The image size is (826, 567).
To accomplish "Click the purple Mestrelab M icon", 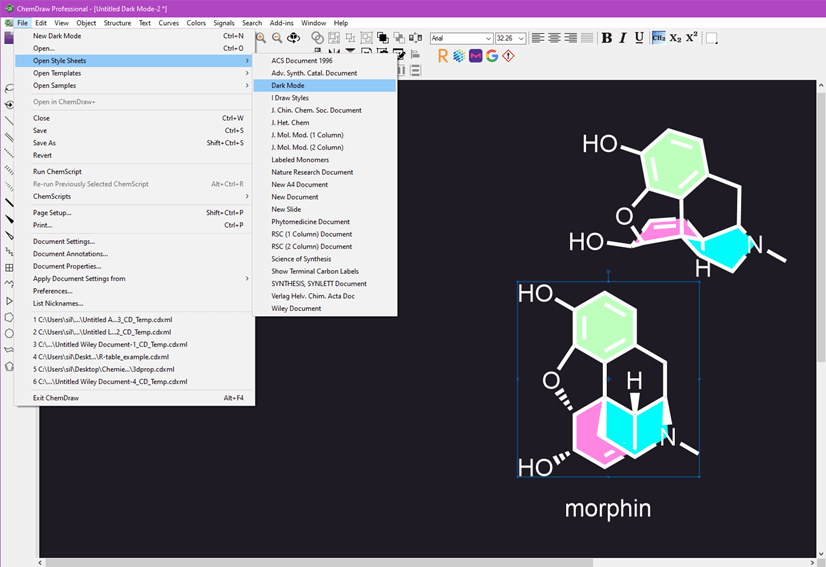I will coord(475,56).
